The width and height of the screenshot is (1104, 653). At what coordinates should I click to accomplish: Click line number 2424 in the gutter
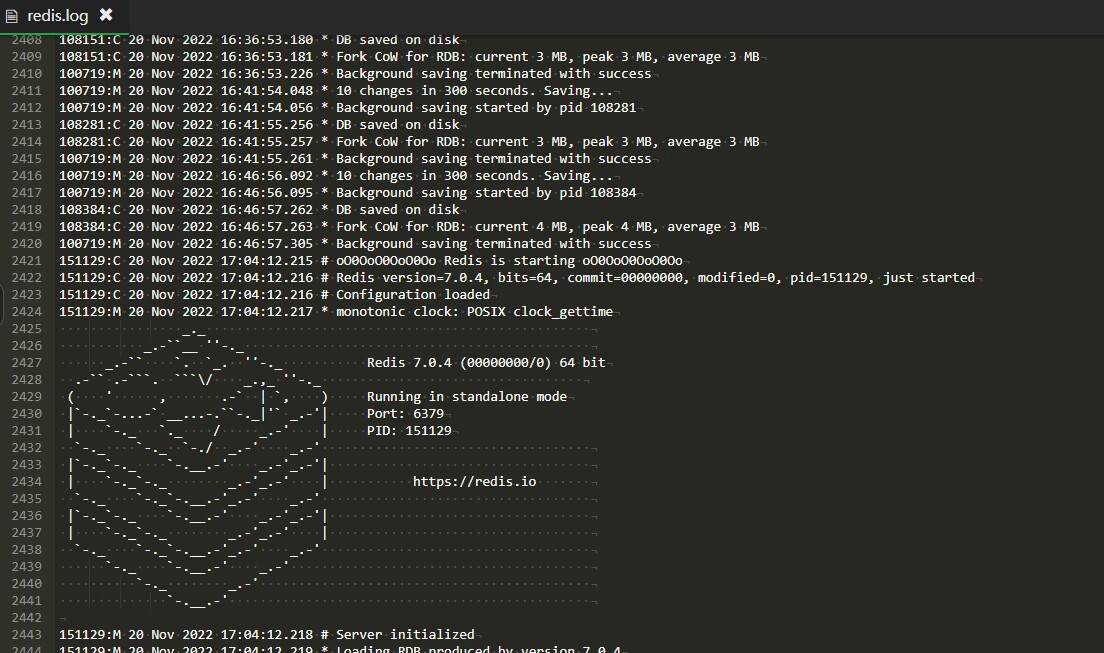pos(27,311)
